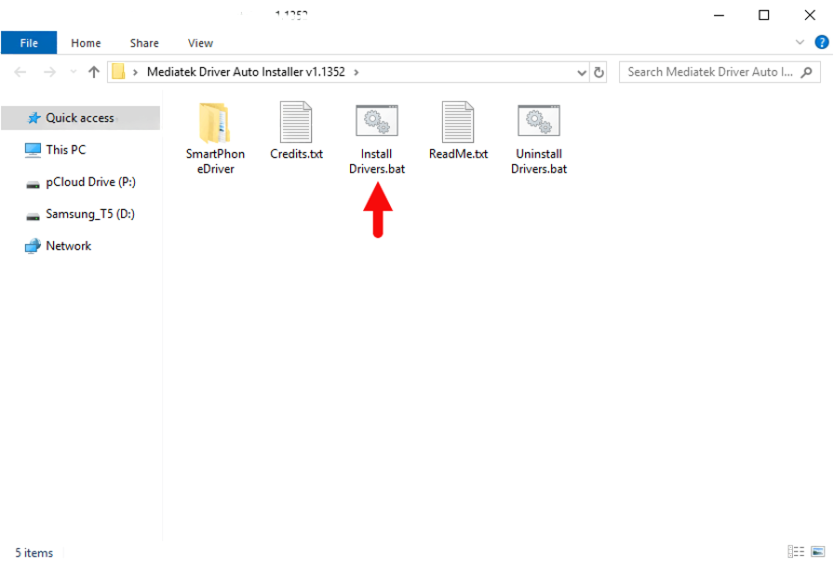Image resolution: width=834 pixels, height=565 pixels.
Task: Open the View ribbon tab
Action: click(200, 43)
